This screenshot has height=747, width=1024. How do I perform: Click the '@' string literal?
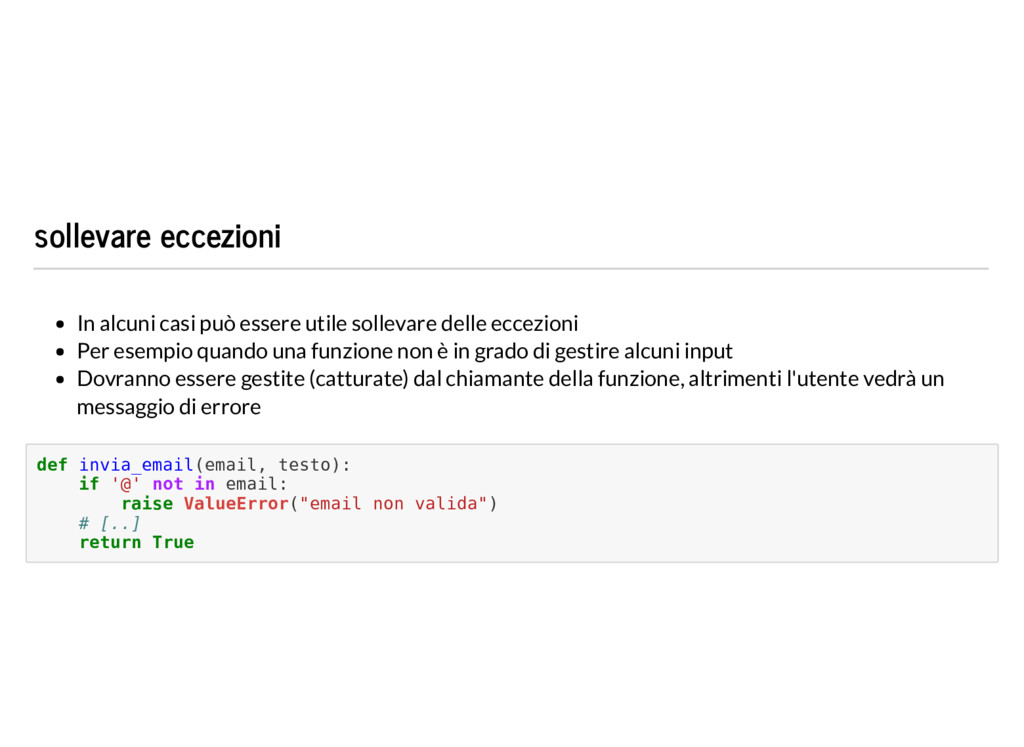click(125, 484)
